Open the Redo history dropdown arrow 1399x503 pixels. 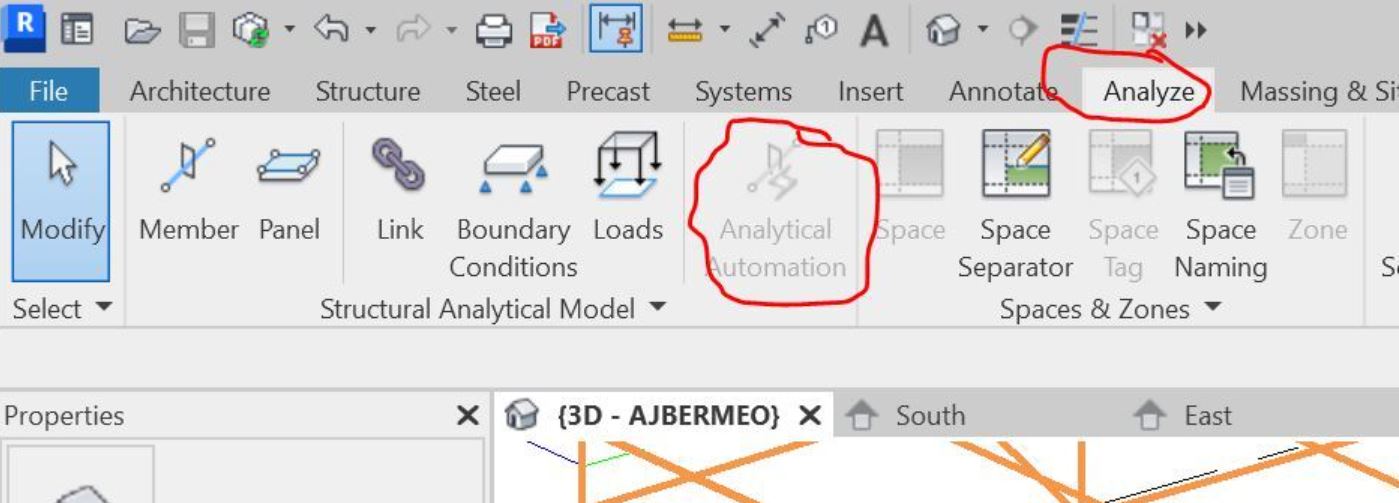click(x=452, y=30)
